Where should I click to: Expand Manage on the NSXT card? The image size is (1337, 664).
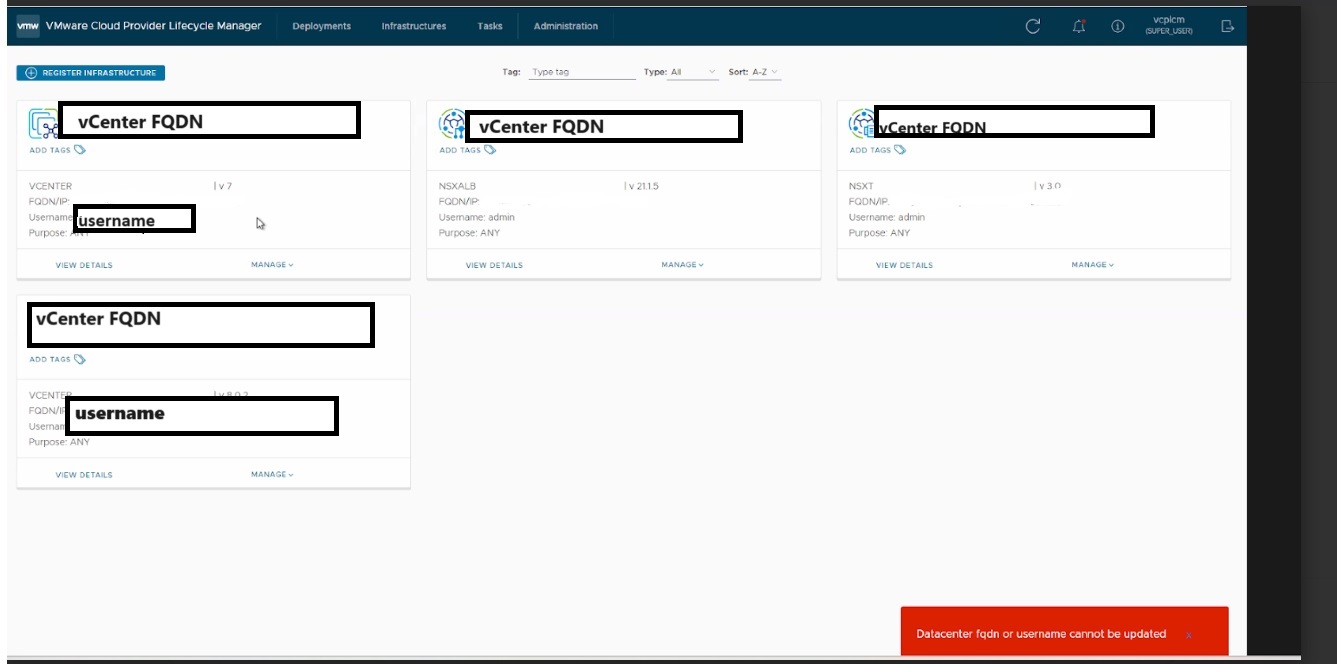[x=1092, y=265]
